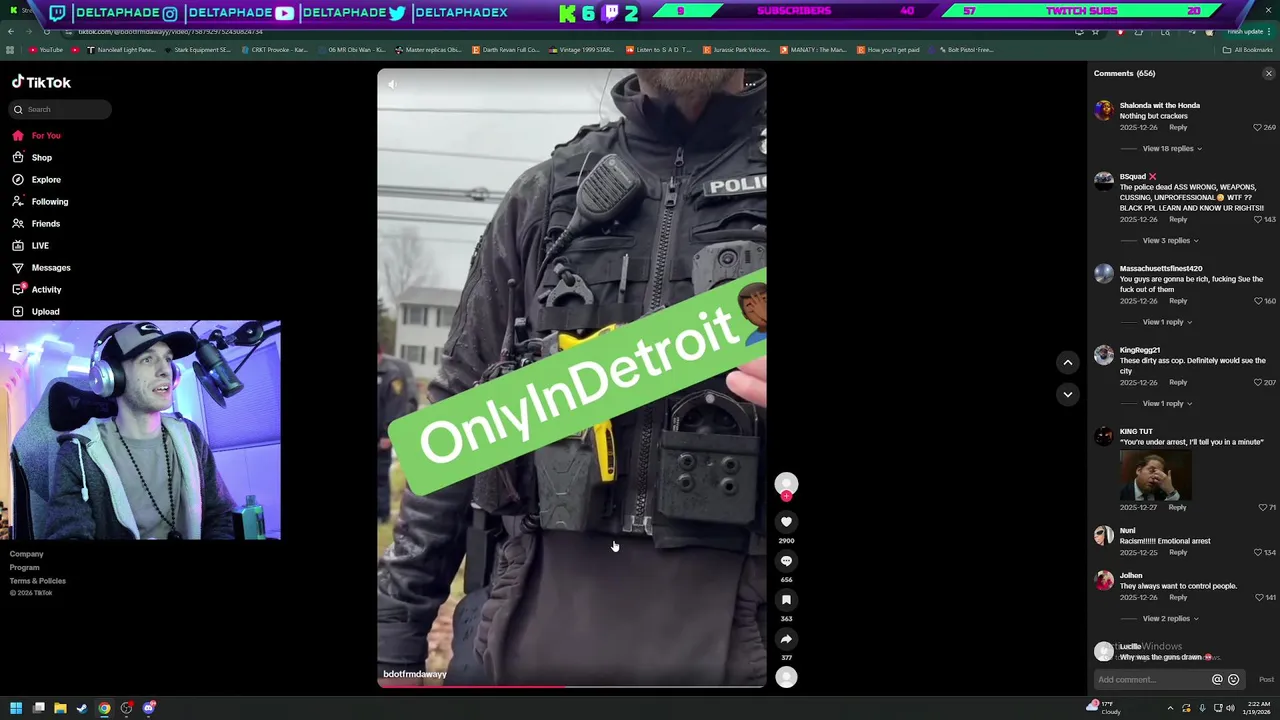The image size is (1280, 720).
Task: Go to next video with down arrow
Action: (1067, 394)
